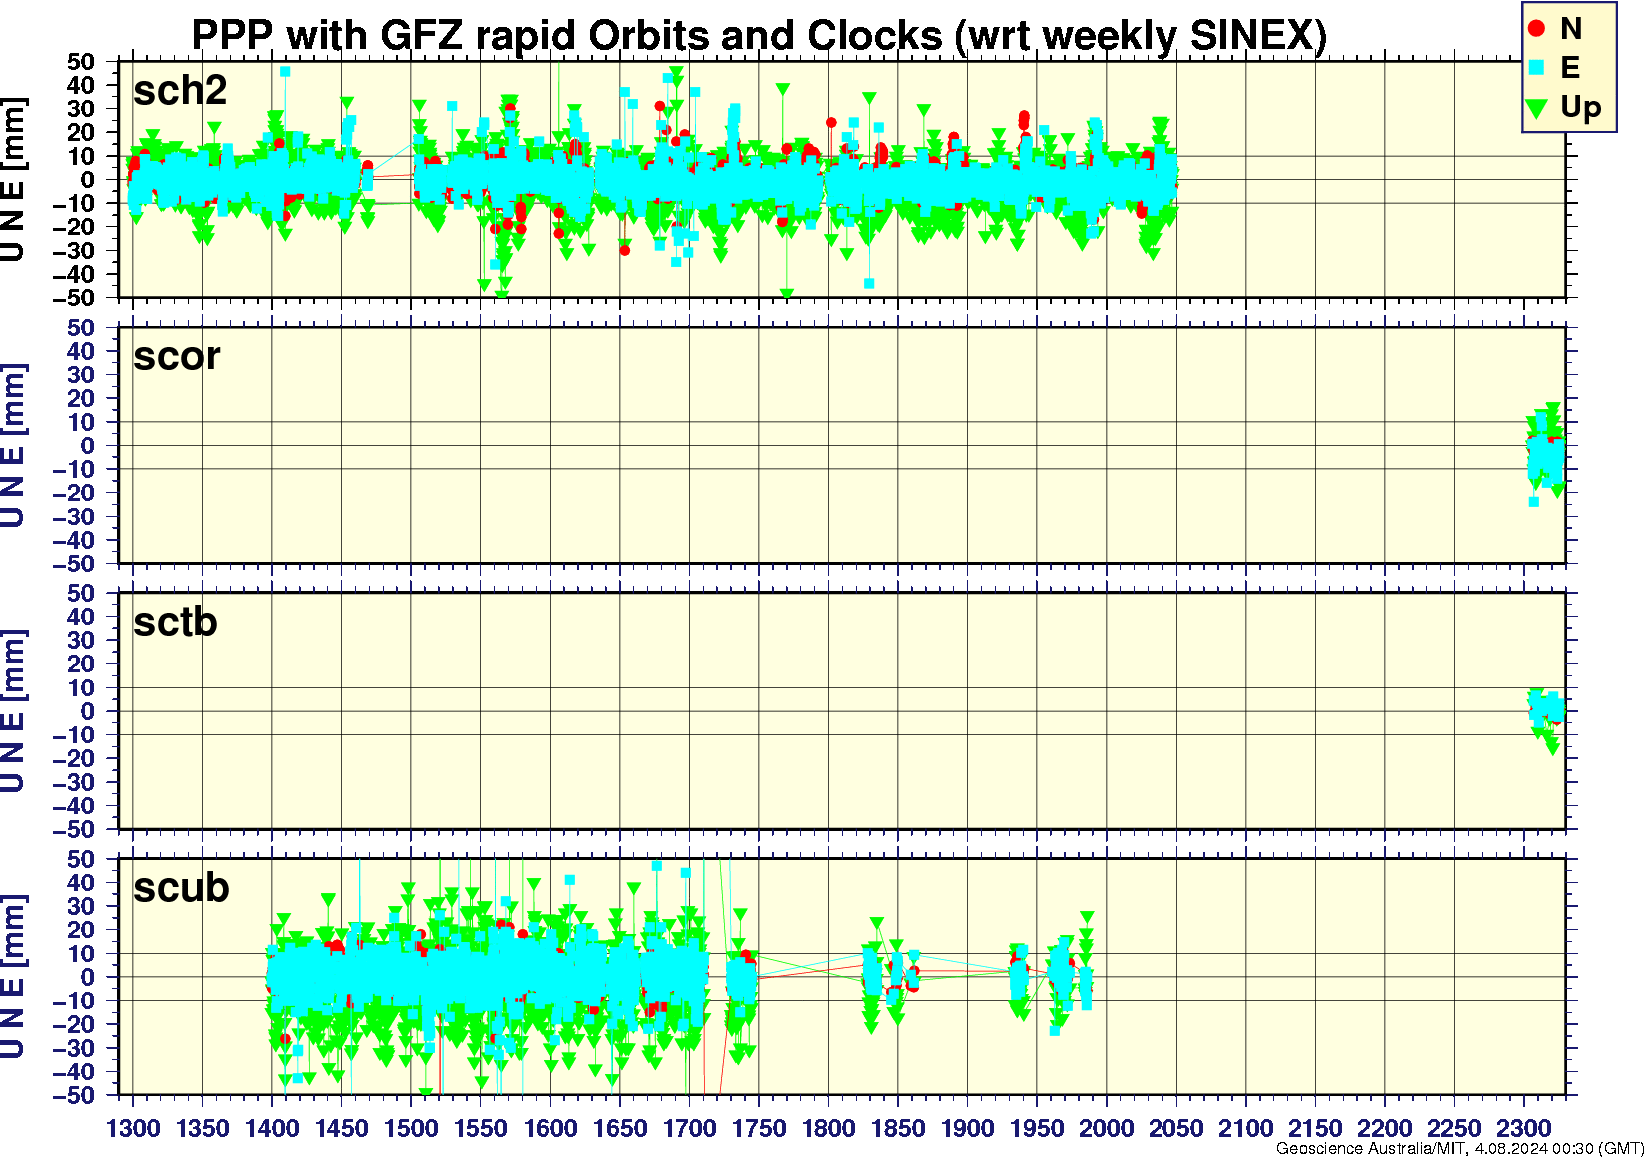The image size is (1644, 1158).
Task: Click the x-axis tick label 2050
Action: [x=1176, y=1129]
